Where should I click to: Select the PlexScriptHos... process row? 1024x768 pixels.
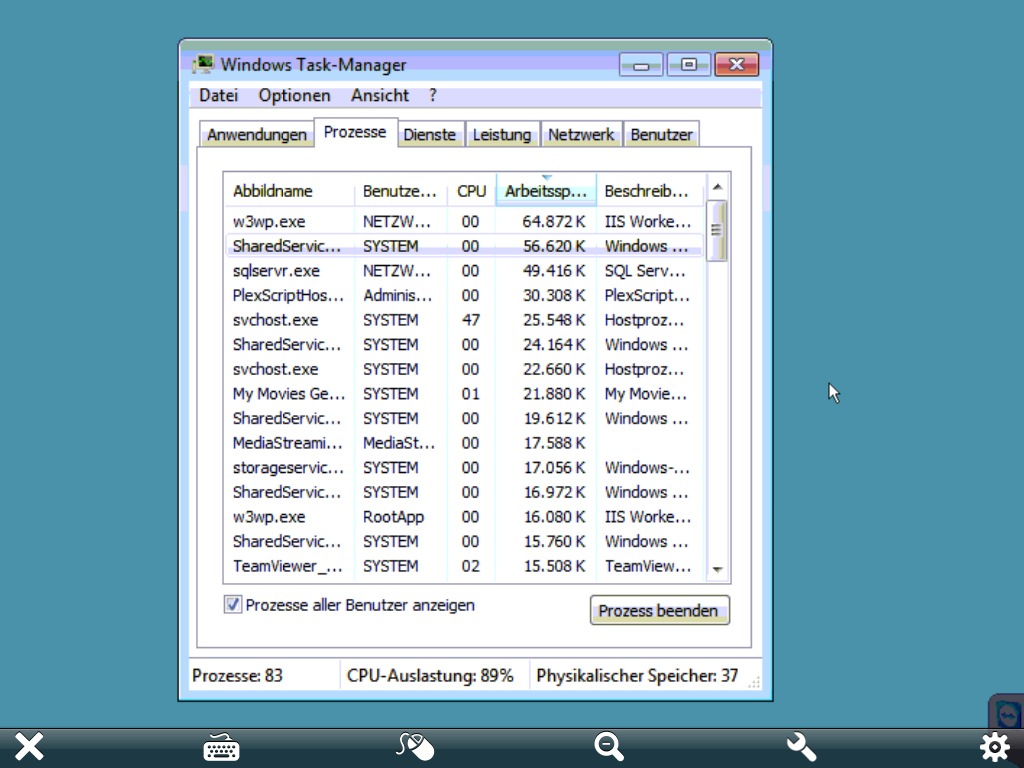464,295
